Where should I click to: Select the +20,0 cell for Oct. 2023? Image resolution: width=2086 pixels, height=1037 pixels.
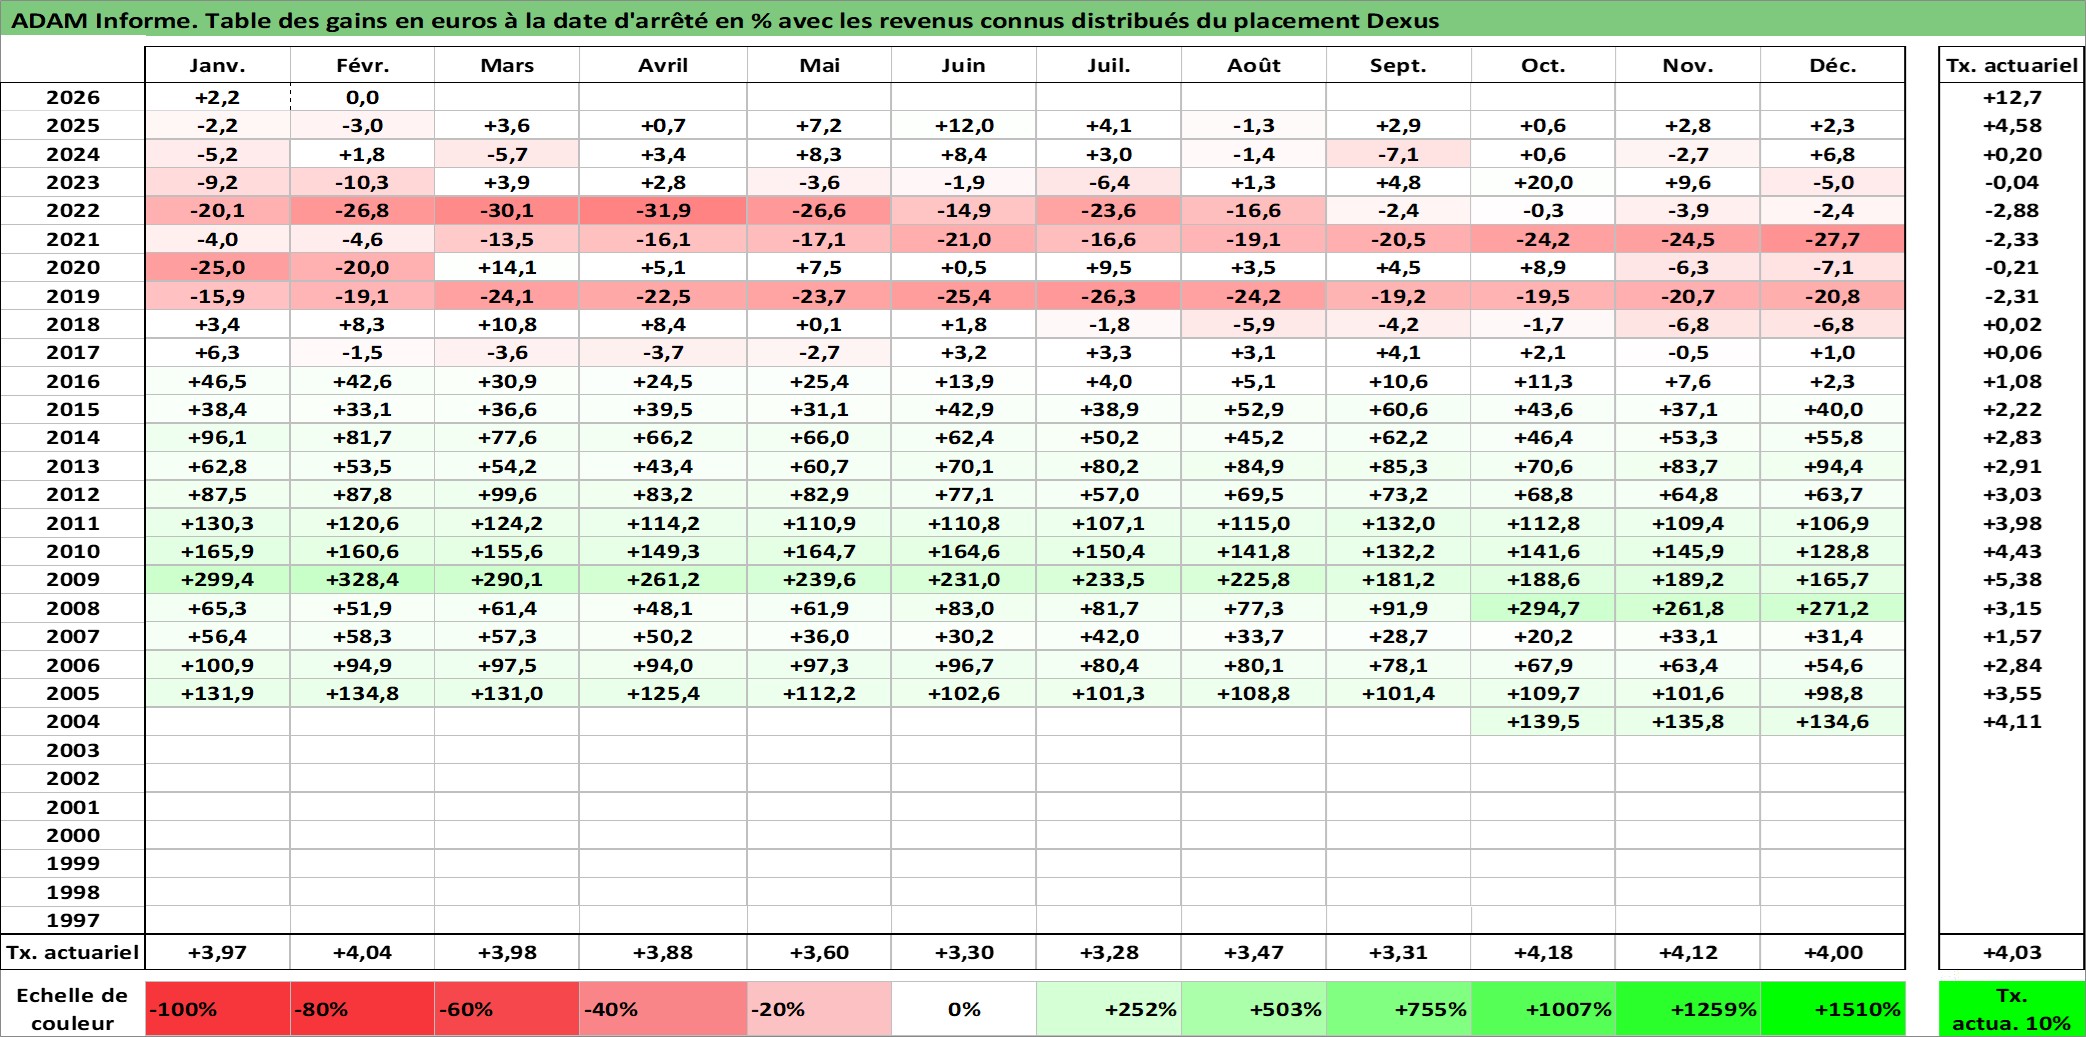(1543, 182)
